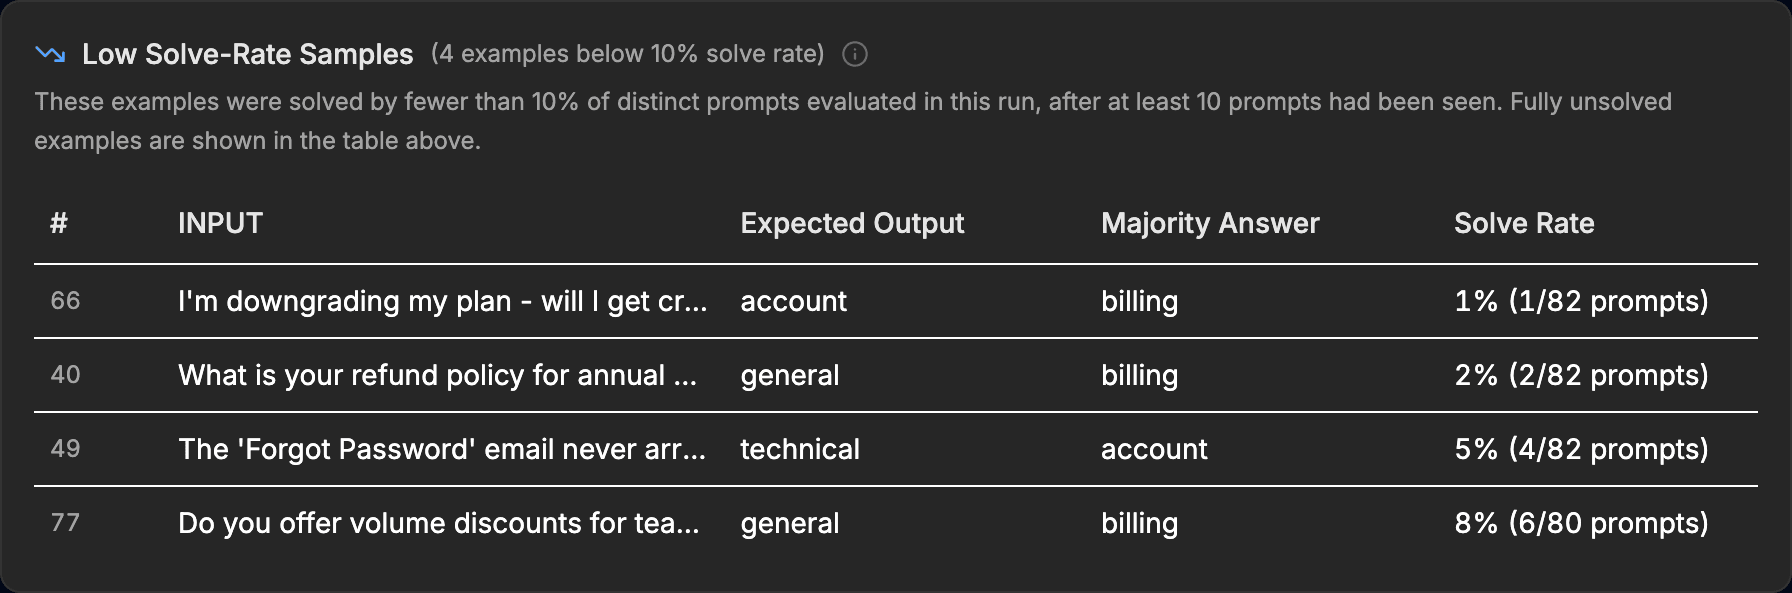Click the 'technical' expected output cell
This screenshot has width=1792, height=593.
coord(799,449)
